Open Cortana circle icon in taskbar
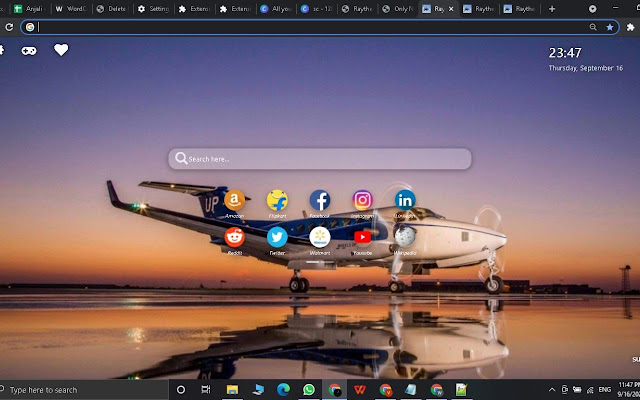Image resolution: width=640 pixels, height=400 pixels. (x=181, y=390)
